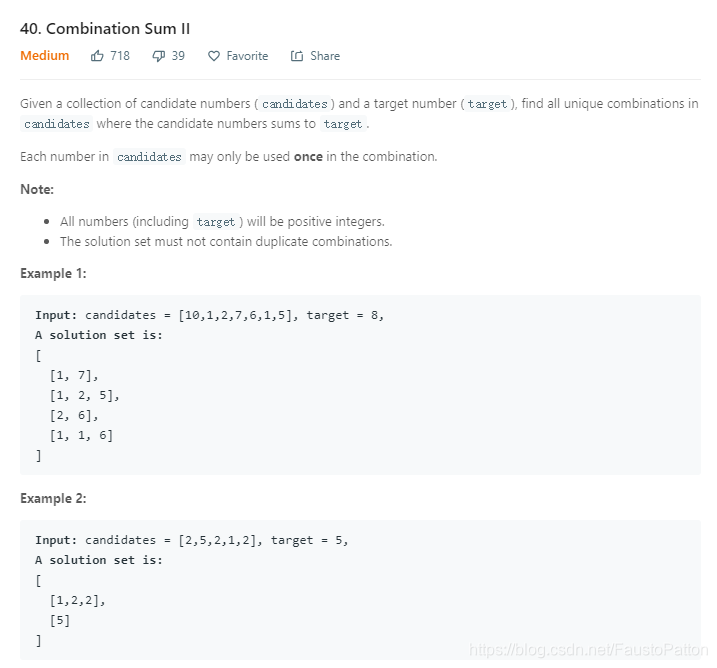The height and width of the screenshot is (668, 717).
Task: Click the heart Favorite icon
Action: pyautogui.click(x=214, y=56)
